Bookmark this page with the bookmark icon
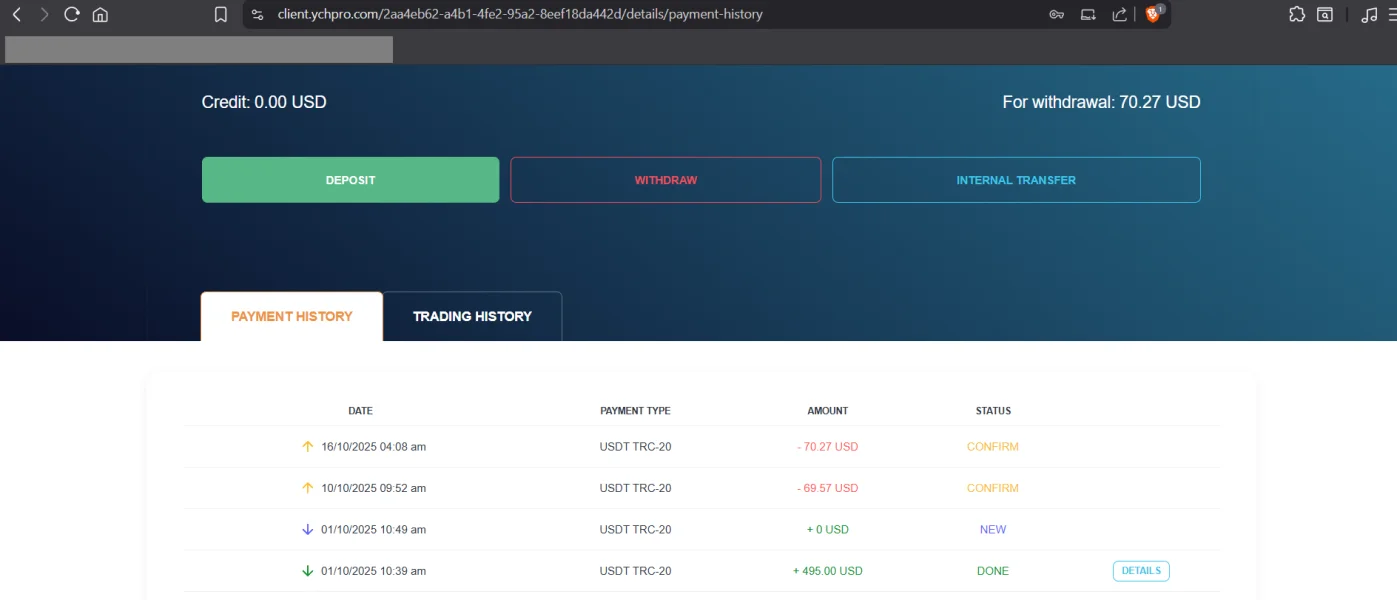Viewport: 1397px width, 600px height. coord(221,14)
